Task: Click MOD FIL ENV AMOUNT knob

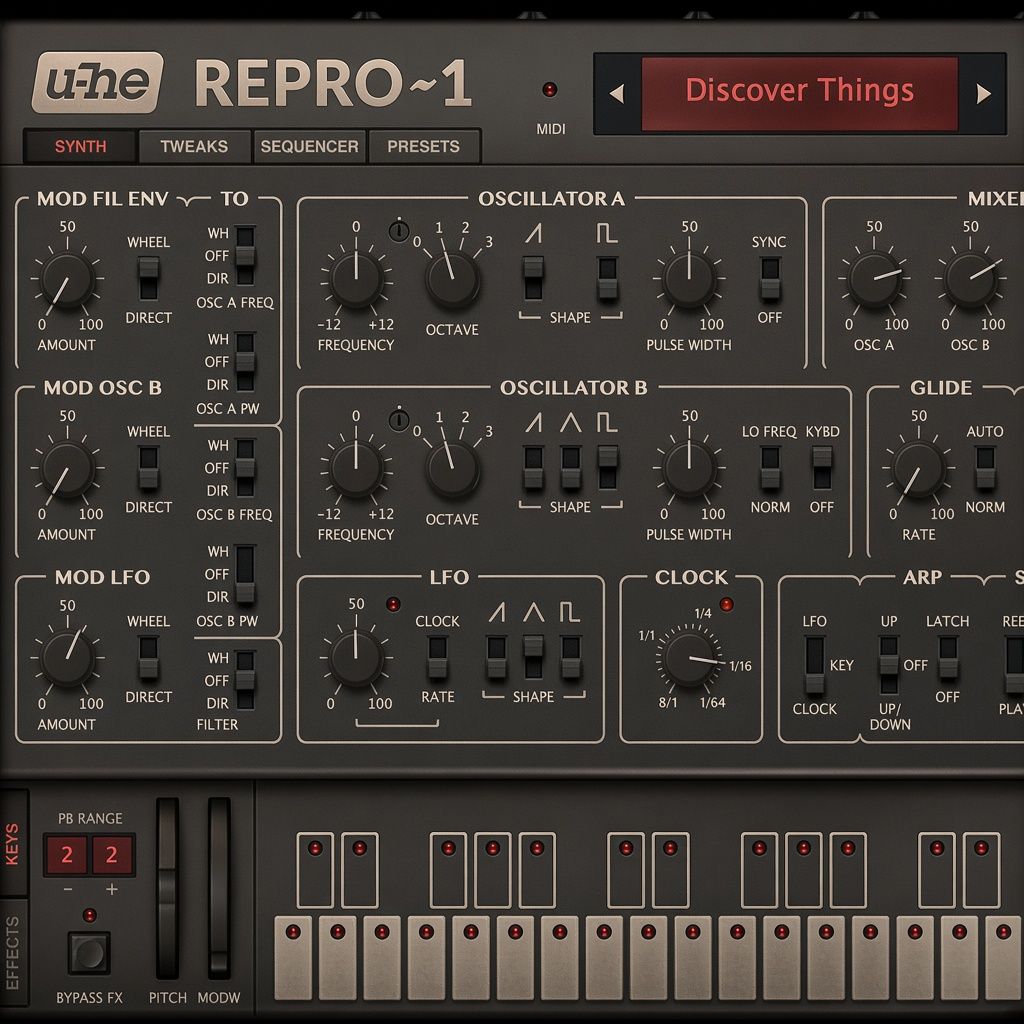Action: (x=67, y=280)
